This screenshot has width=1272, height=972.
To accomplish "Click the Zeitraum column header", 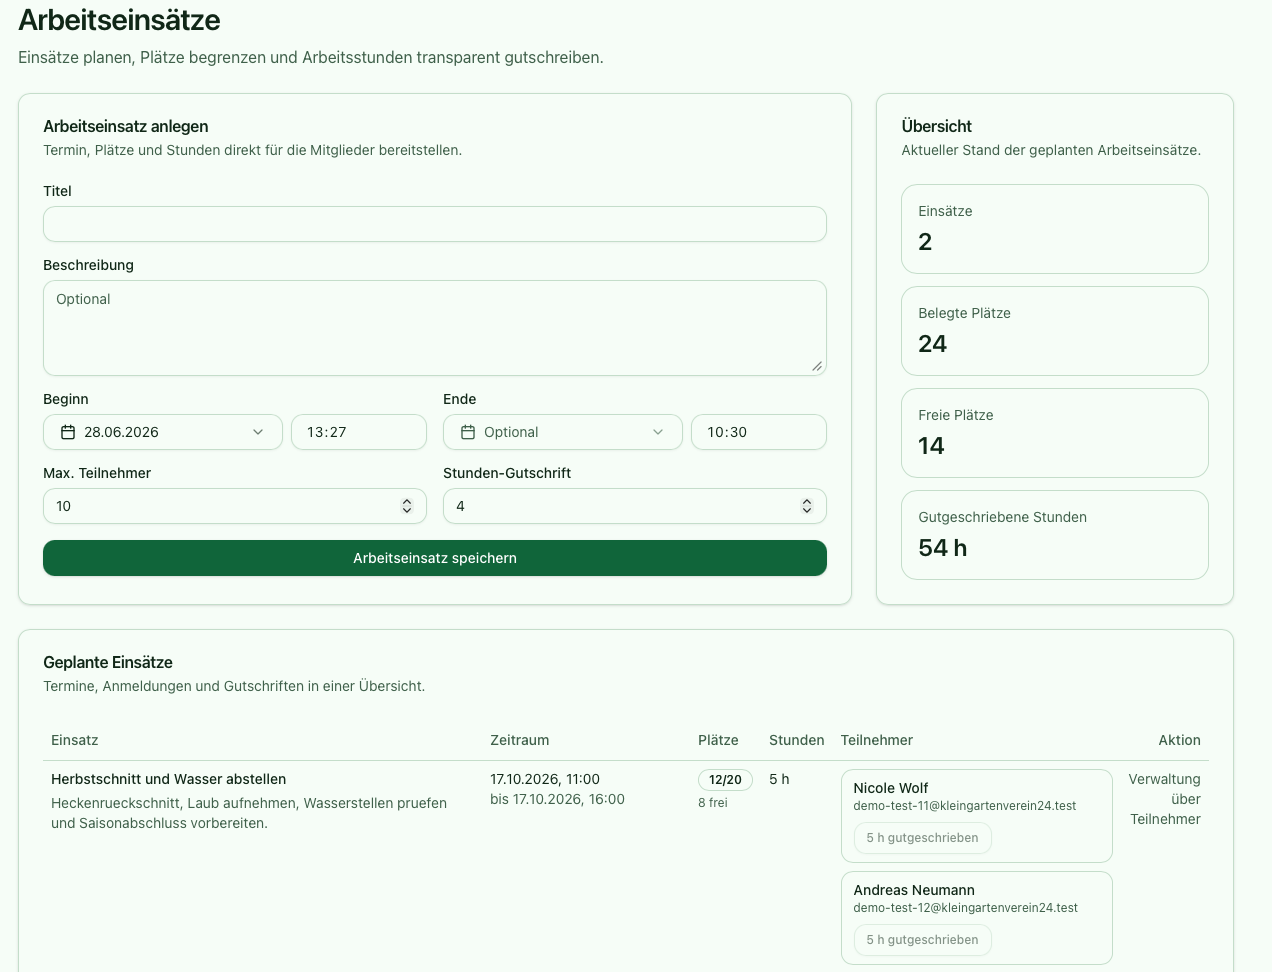I will tap(520, 740).
